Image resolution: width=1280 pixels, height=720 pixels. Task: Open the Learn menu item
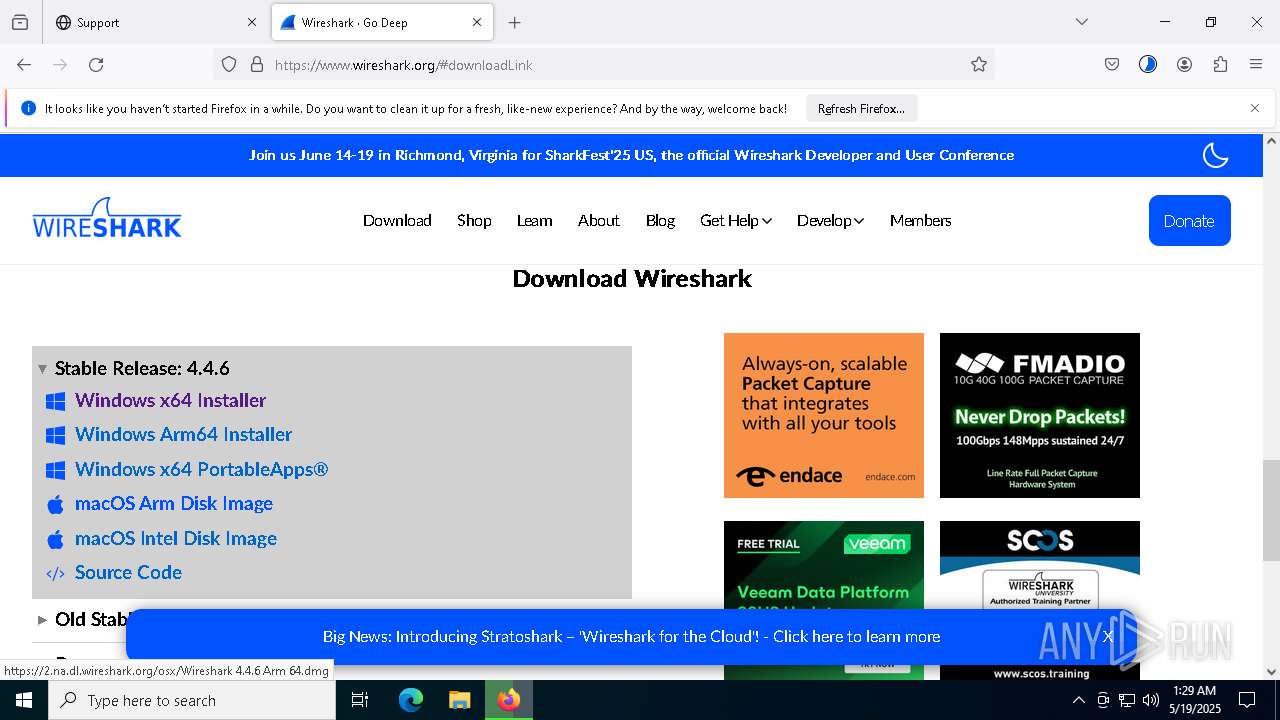point(534,220)
